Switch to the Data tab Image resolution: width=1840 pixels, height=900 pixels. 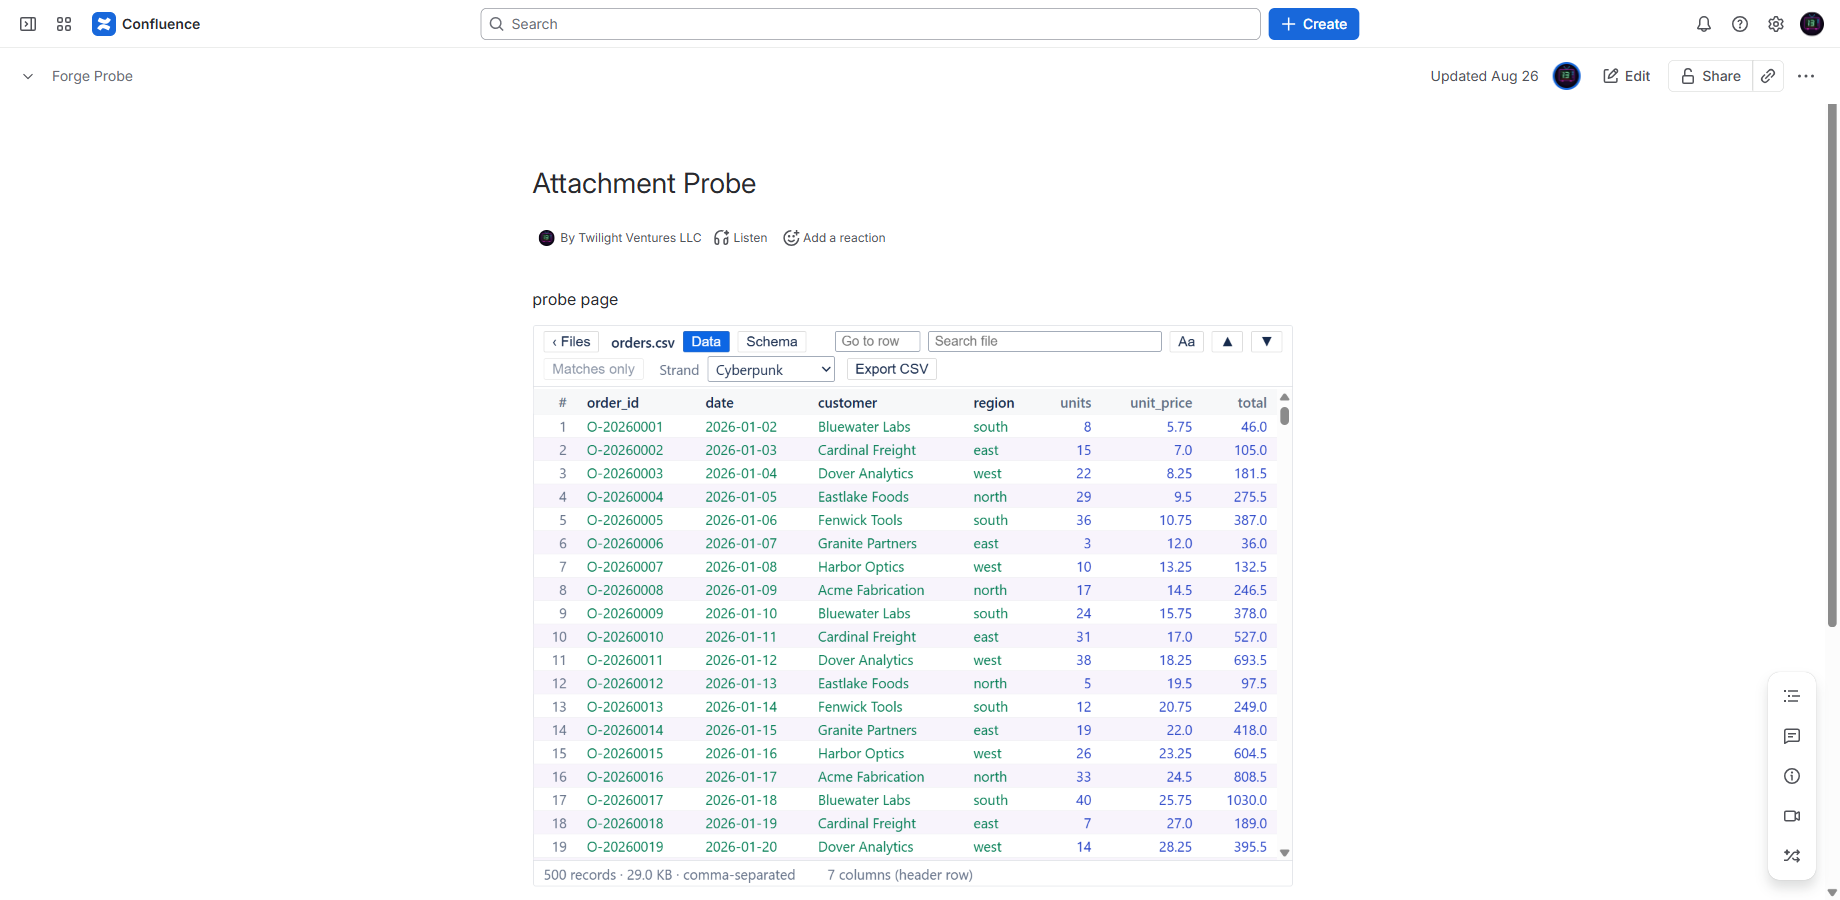click(706, 342)
